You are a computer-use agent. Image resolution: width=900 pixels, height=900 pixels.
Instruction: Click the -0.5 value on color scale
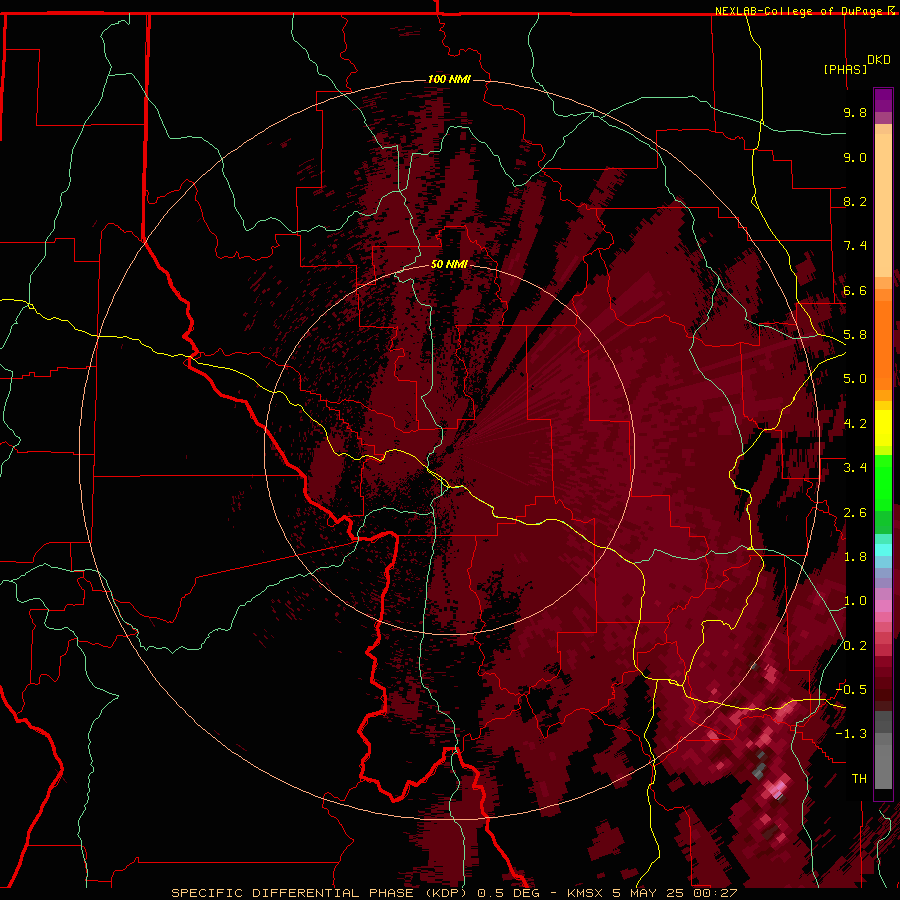pos(851,689)
